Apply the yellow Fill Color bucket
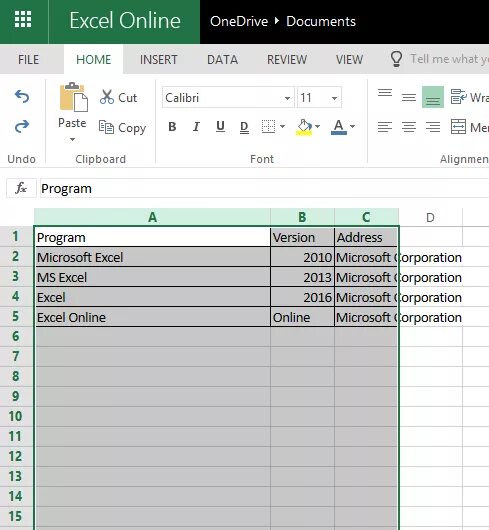This screenshot has width=489, height=530. pos(304,127)
